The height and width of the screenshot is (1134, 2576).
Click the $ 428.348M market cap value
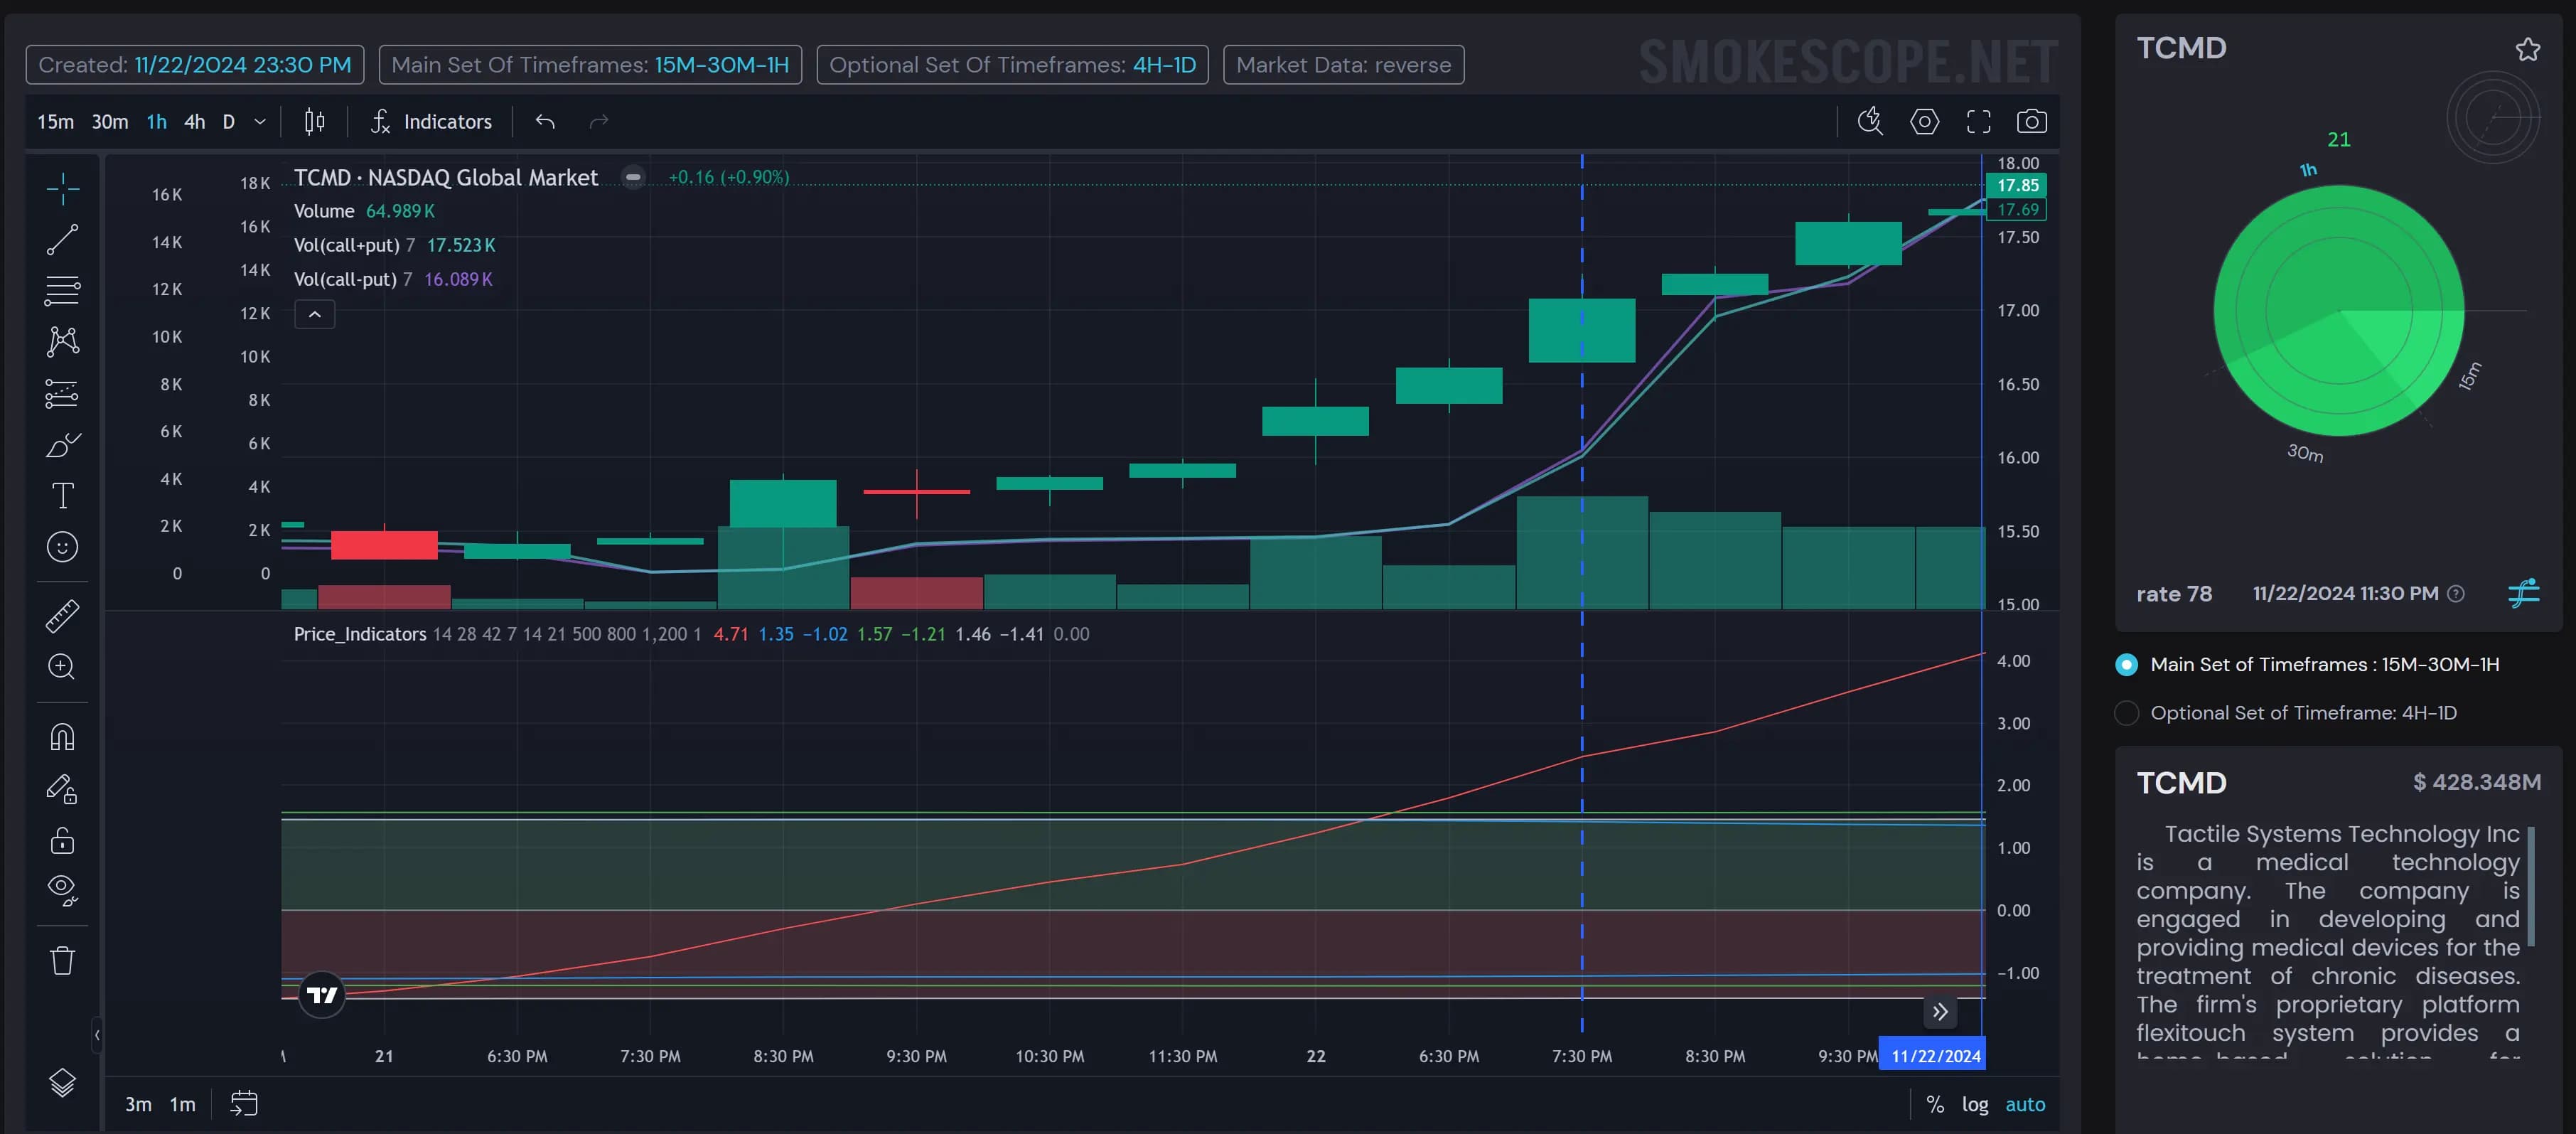click(x=2476, y=782)
